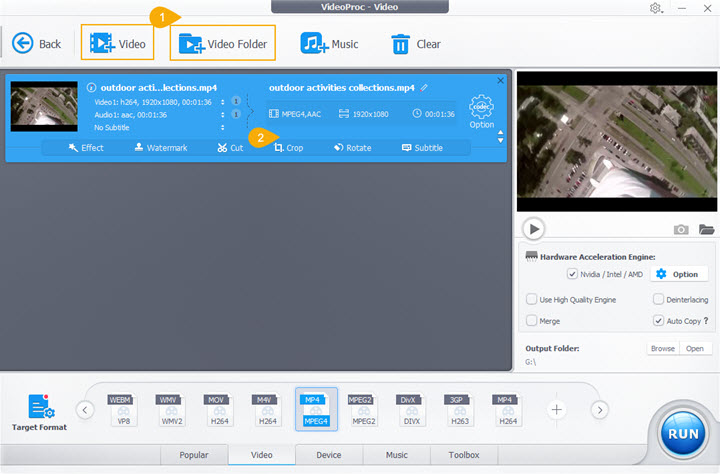Enable Use High Quality Engine
Viewport: 720px width, 474px height.
tap(531, 299)
